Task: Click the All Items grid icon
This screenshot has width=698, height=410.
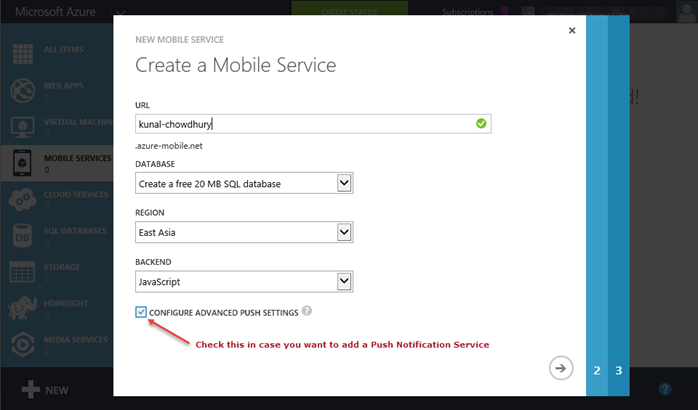Action: click(23, 54)
